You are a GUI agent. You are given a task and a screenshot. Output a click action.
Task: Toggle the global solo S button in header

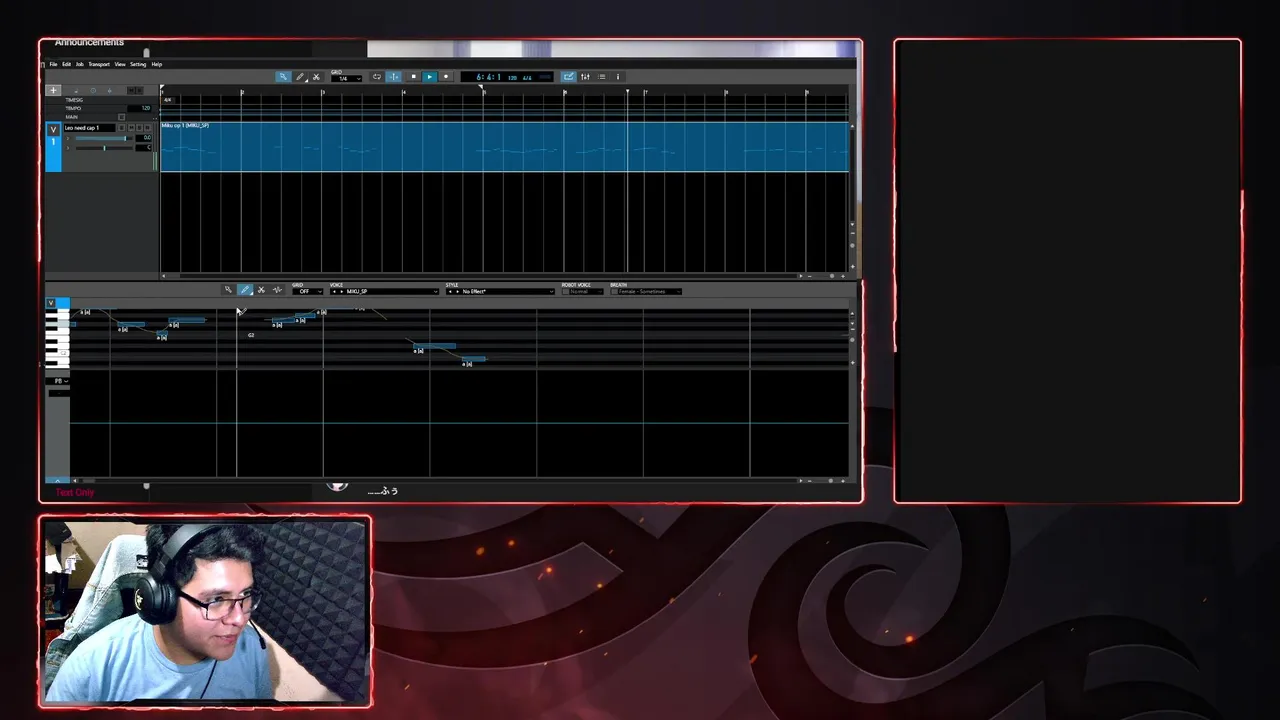(x=139, y=90)
